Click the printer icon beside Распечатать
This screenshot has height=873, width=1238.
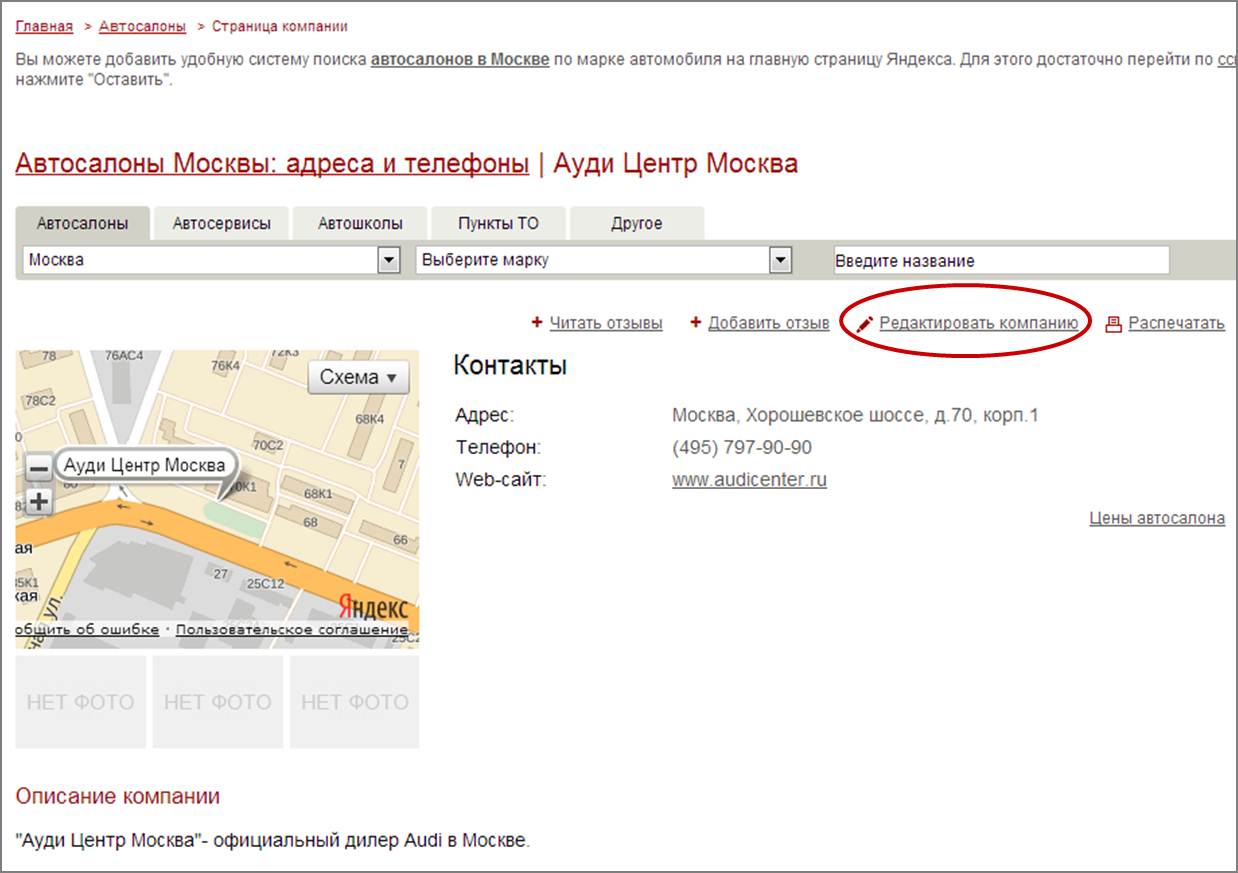(1113, 324)
